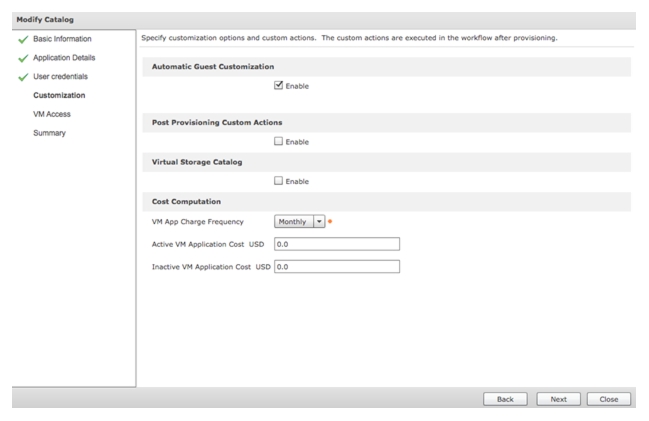Jump to the VM Access step
The height and width of the screenshot is (421, 649).
(52, 114)
